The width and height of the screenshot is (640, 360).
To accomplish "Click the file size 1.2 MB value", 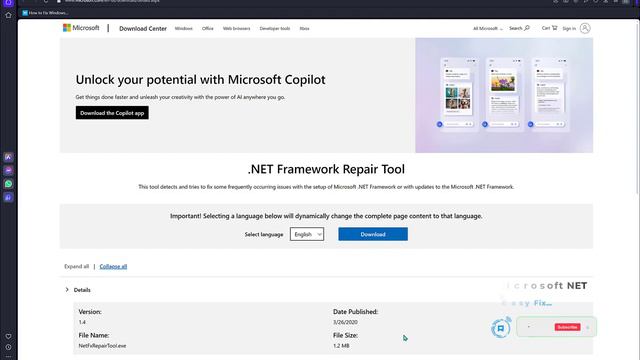I will tap(341, 345).
